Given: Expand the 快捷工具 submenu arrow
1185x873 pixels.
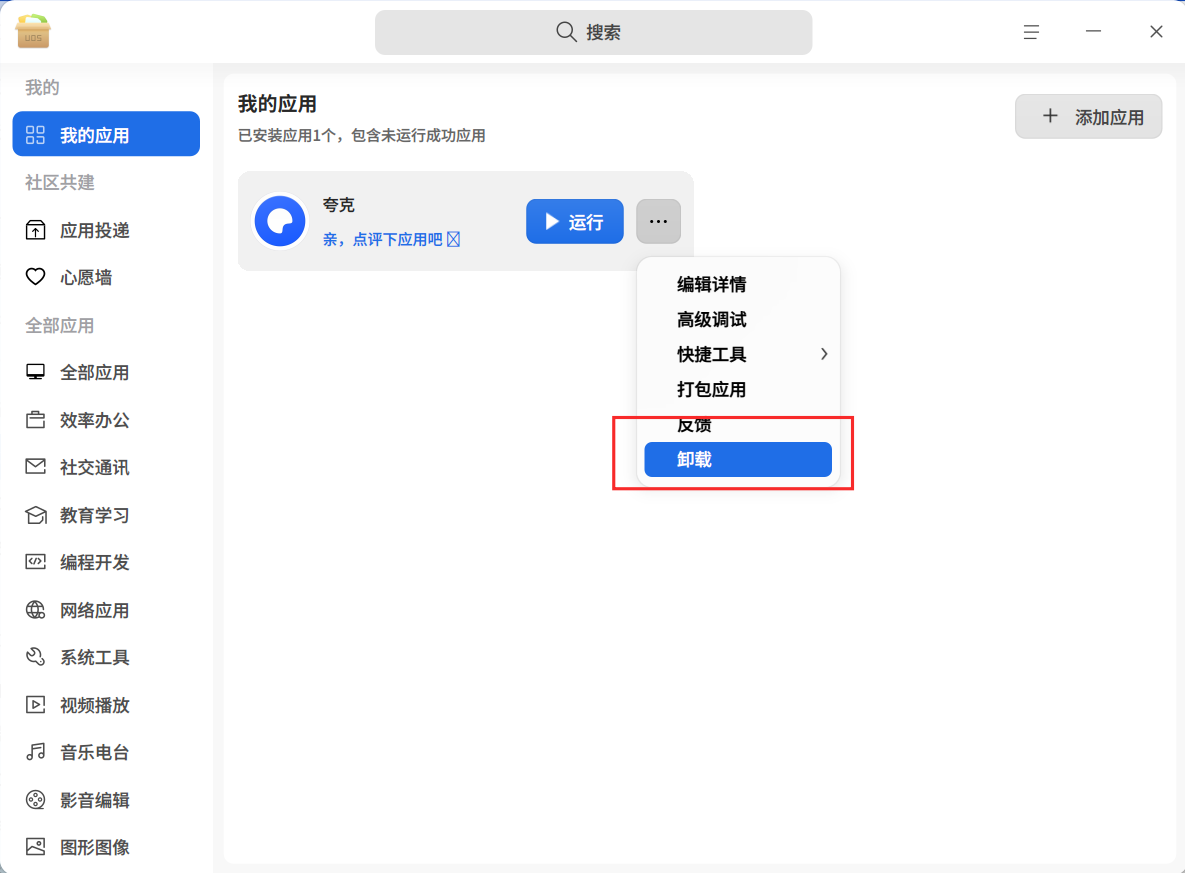Looking at the screenshot, I should 824,354.
